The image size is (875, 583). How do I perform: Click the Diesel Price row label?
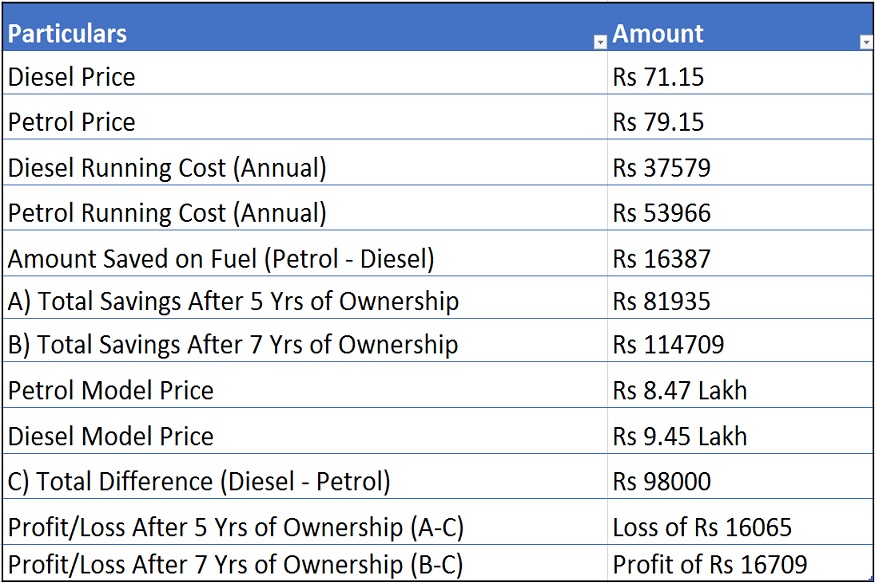(72, 77)
